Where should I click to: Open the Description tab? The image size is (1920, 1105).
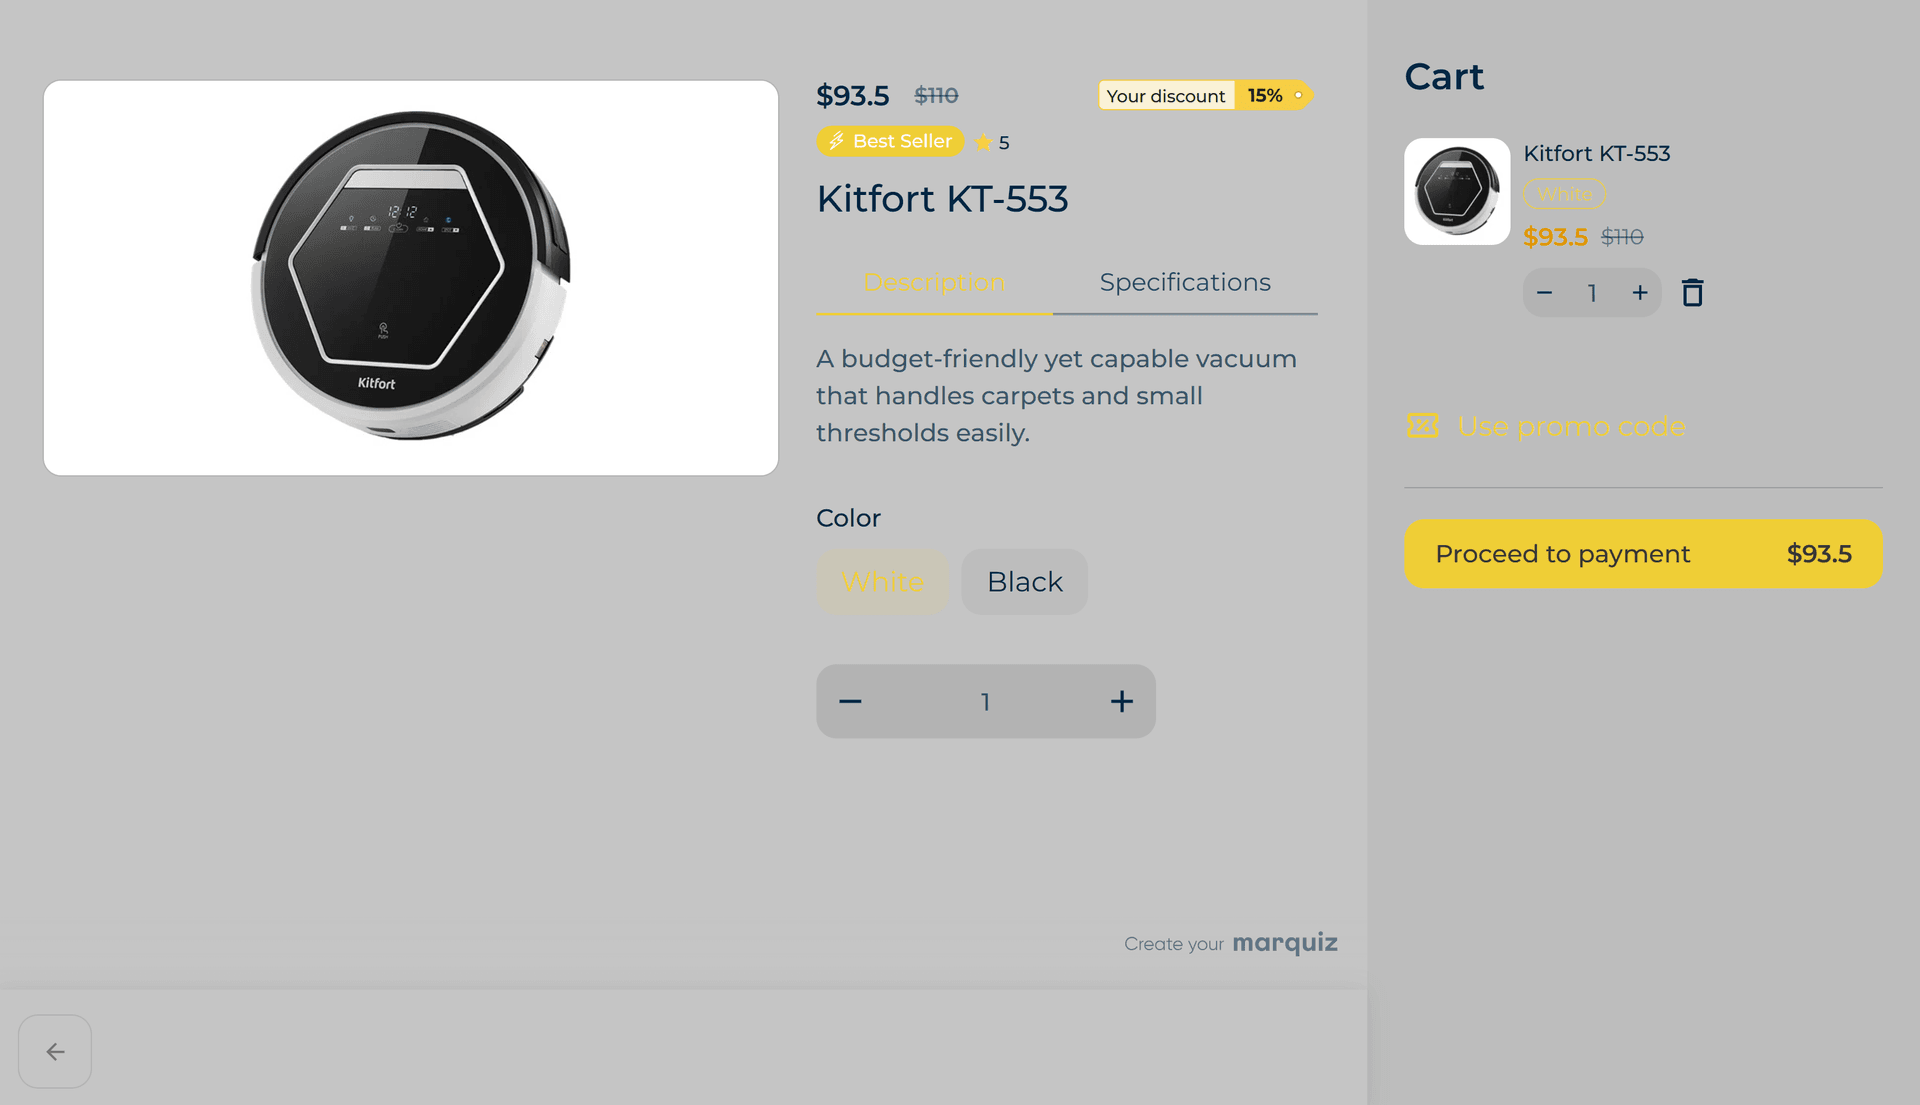(934, 283)
